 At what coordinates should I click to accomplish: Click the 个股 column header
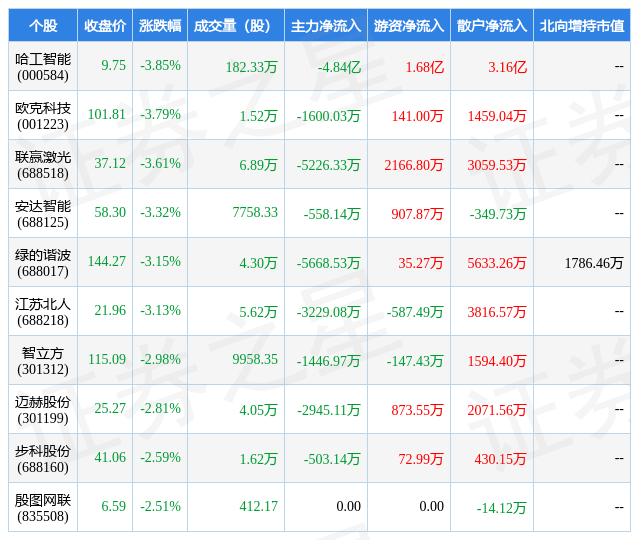click(x=43, y=26)
